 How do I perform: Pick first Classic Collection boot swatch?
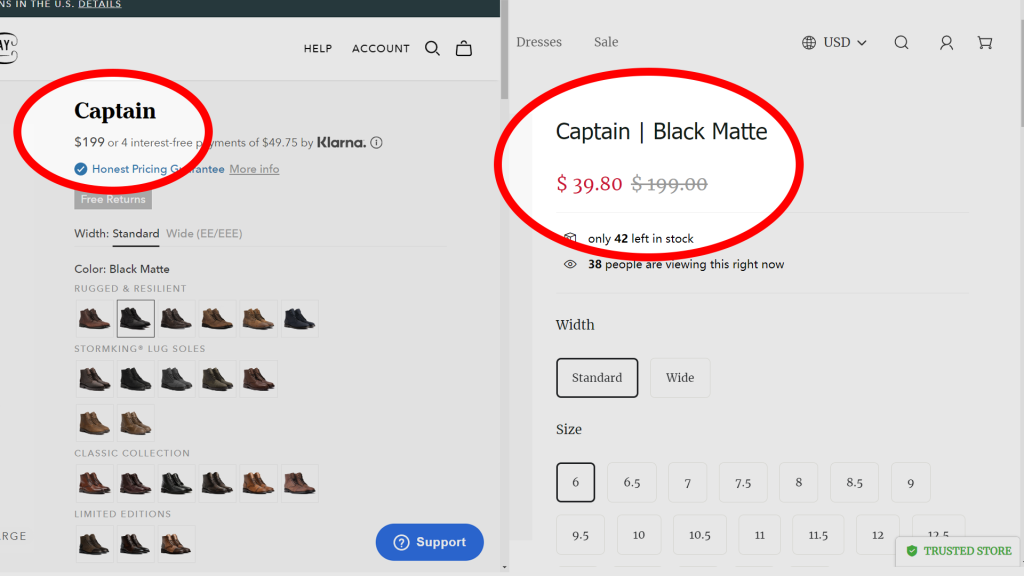pos(95,483)
